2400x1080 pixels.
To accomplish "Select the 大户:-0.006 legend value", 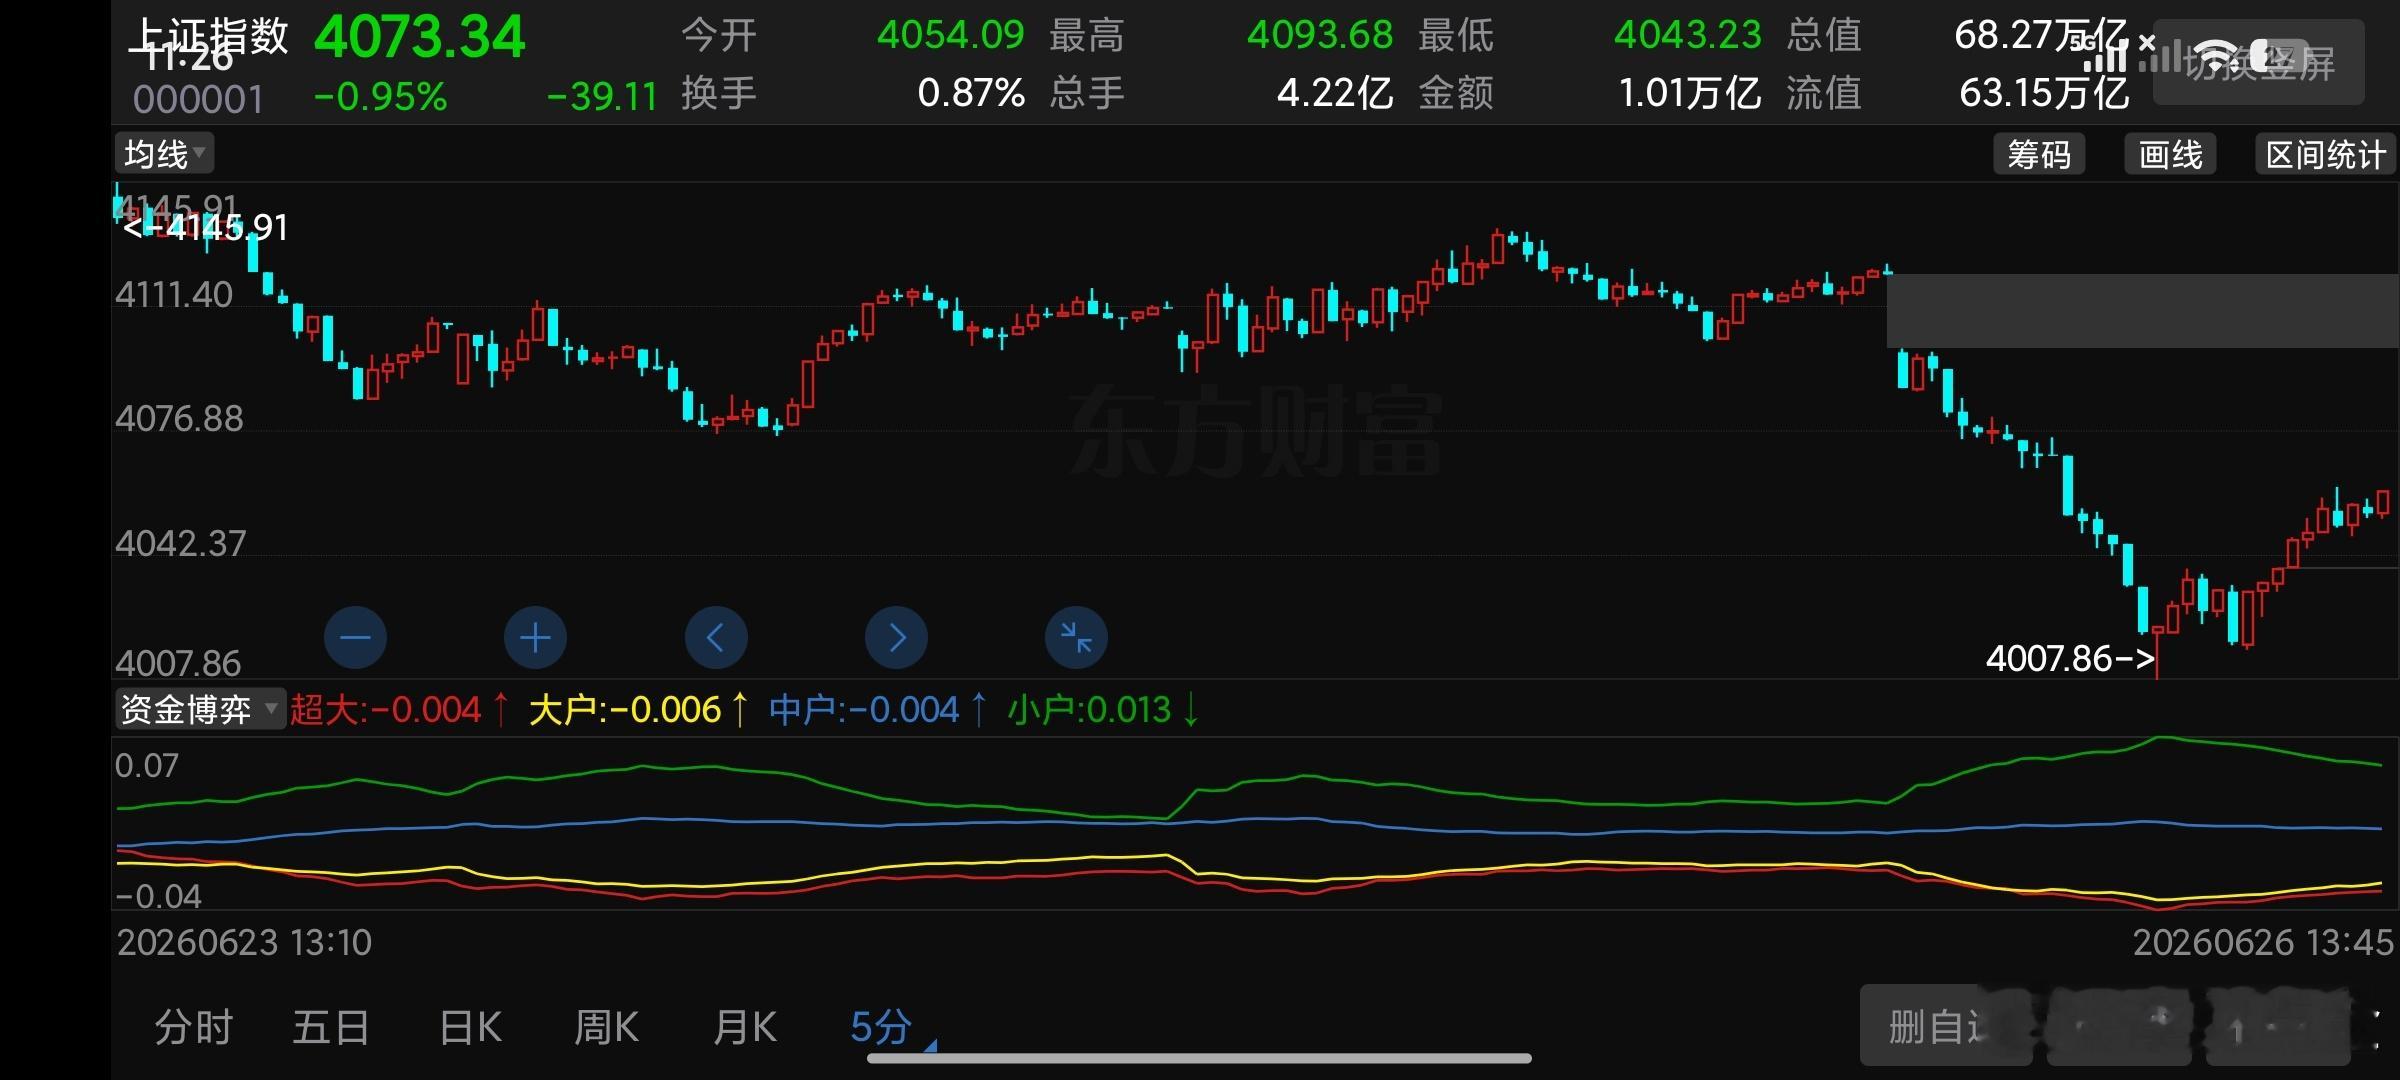I will pyautogui.click(x=637, y=709).
